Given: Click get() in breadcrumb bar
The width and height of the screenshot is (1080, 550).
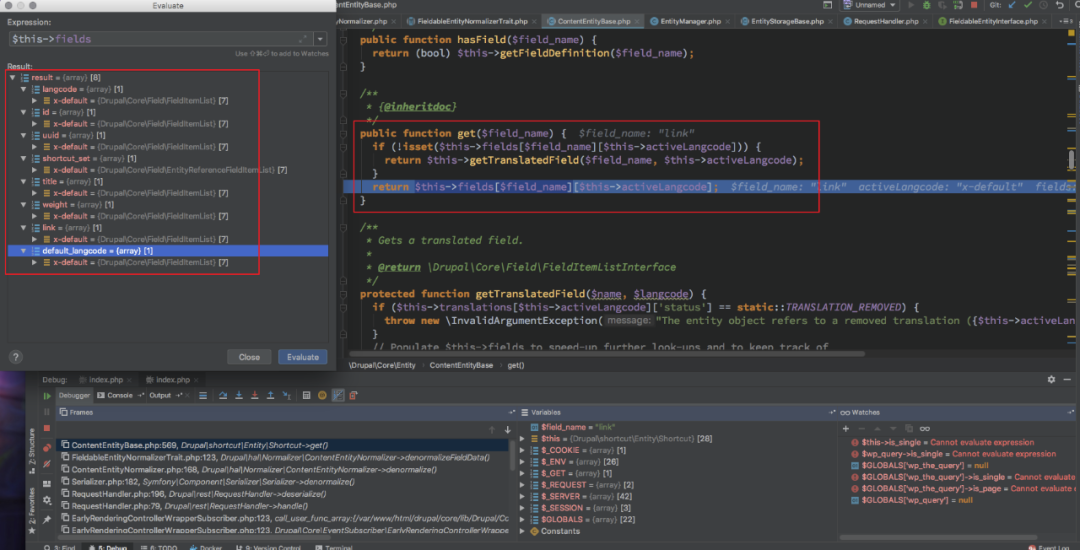Looking at the screenshot, I should (x=516, y=366).
